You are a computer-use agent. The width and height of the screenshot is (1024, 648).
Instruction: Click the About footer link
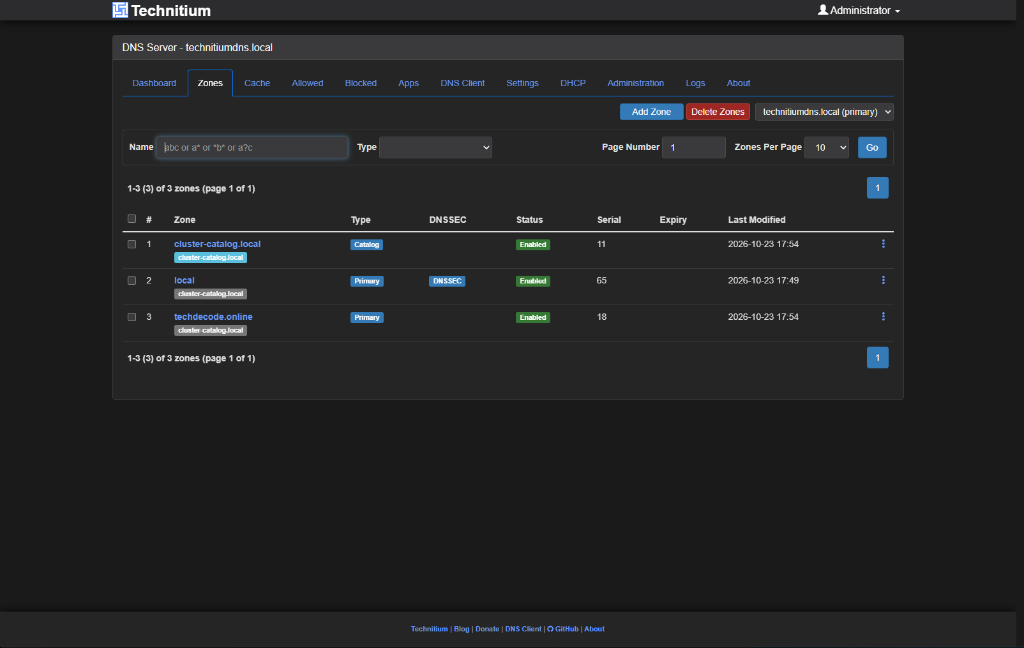(x=594, y=629)
